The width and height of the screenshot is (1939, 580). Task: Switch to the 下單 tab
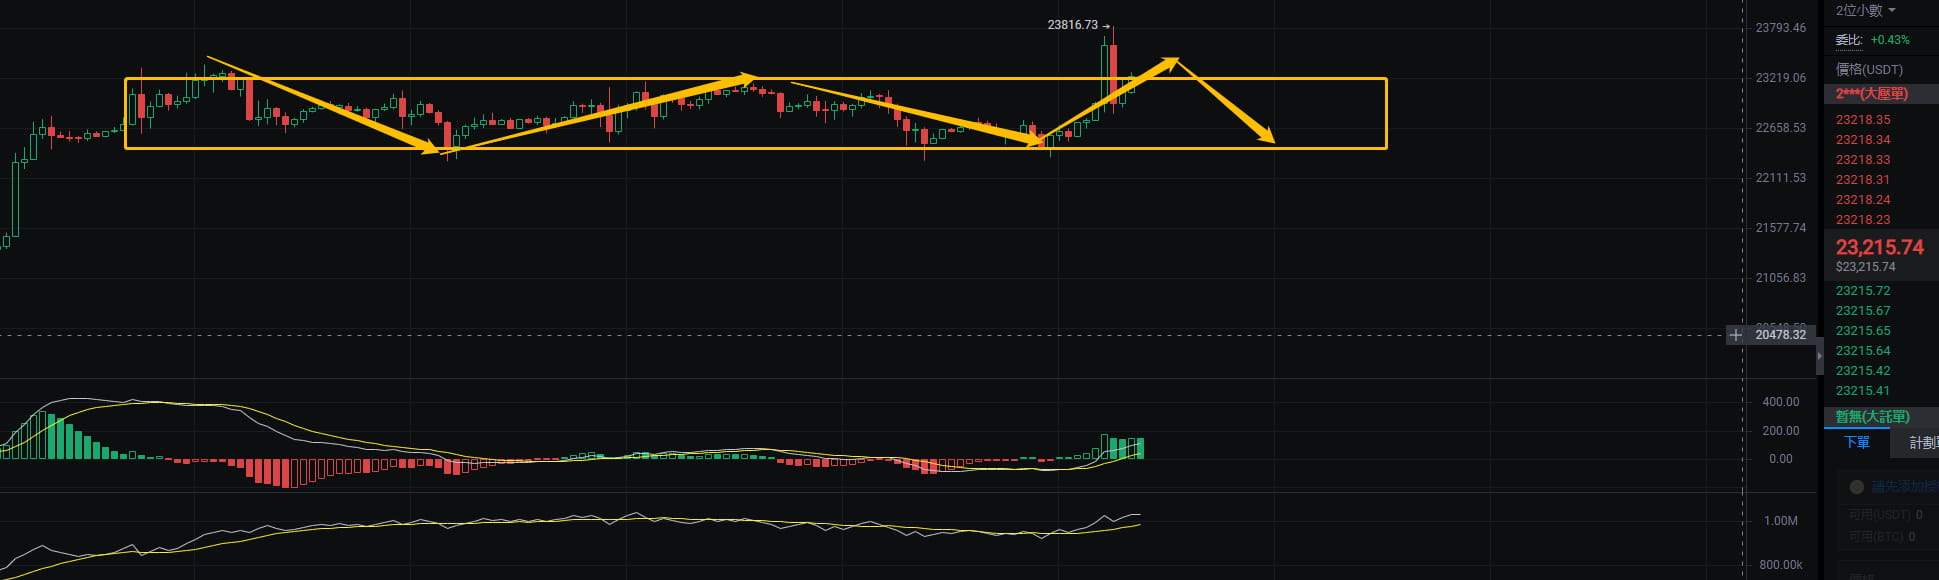[1857, 442]
